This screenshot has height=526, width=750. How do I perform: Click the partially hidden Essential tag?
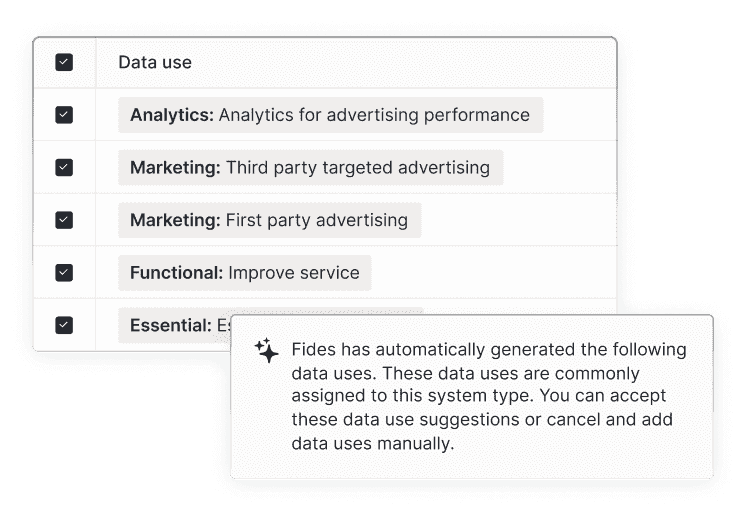175,325
